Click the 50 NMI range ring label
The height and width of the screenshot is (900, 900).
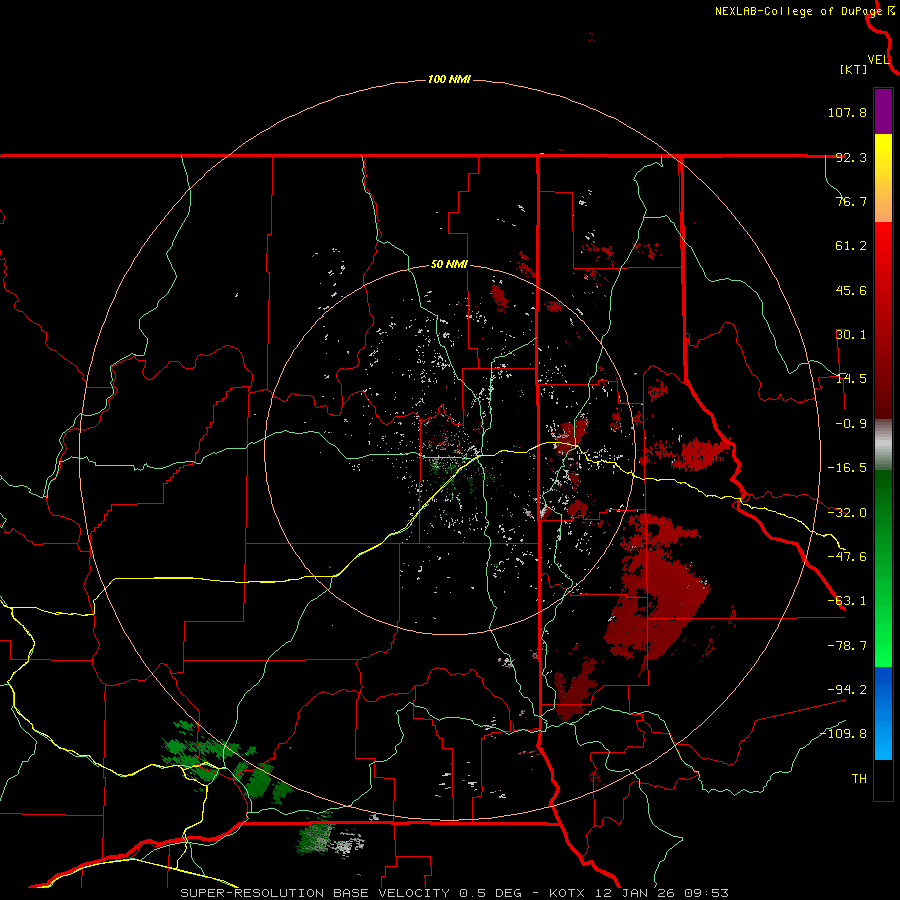[449, 265]
